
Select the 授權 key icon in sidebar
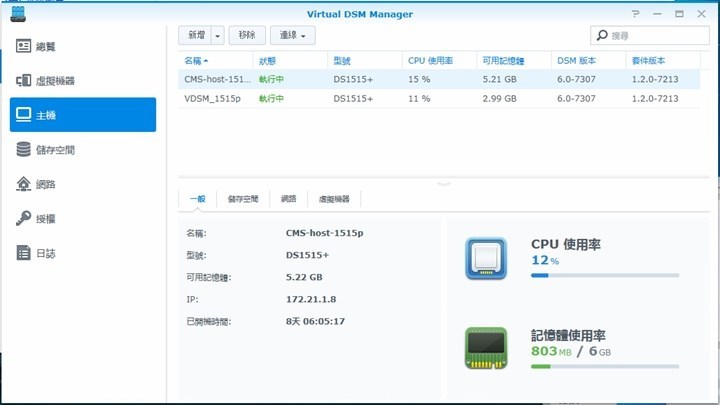(24, 219)
